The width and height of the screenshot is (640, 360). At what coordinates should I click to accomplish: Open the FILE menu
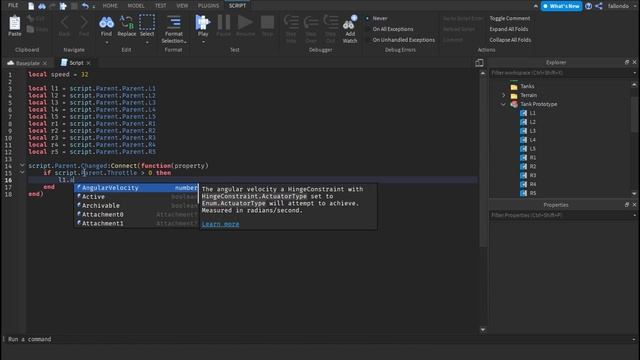click(x=13, y=5)
